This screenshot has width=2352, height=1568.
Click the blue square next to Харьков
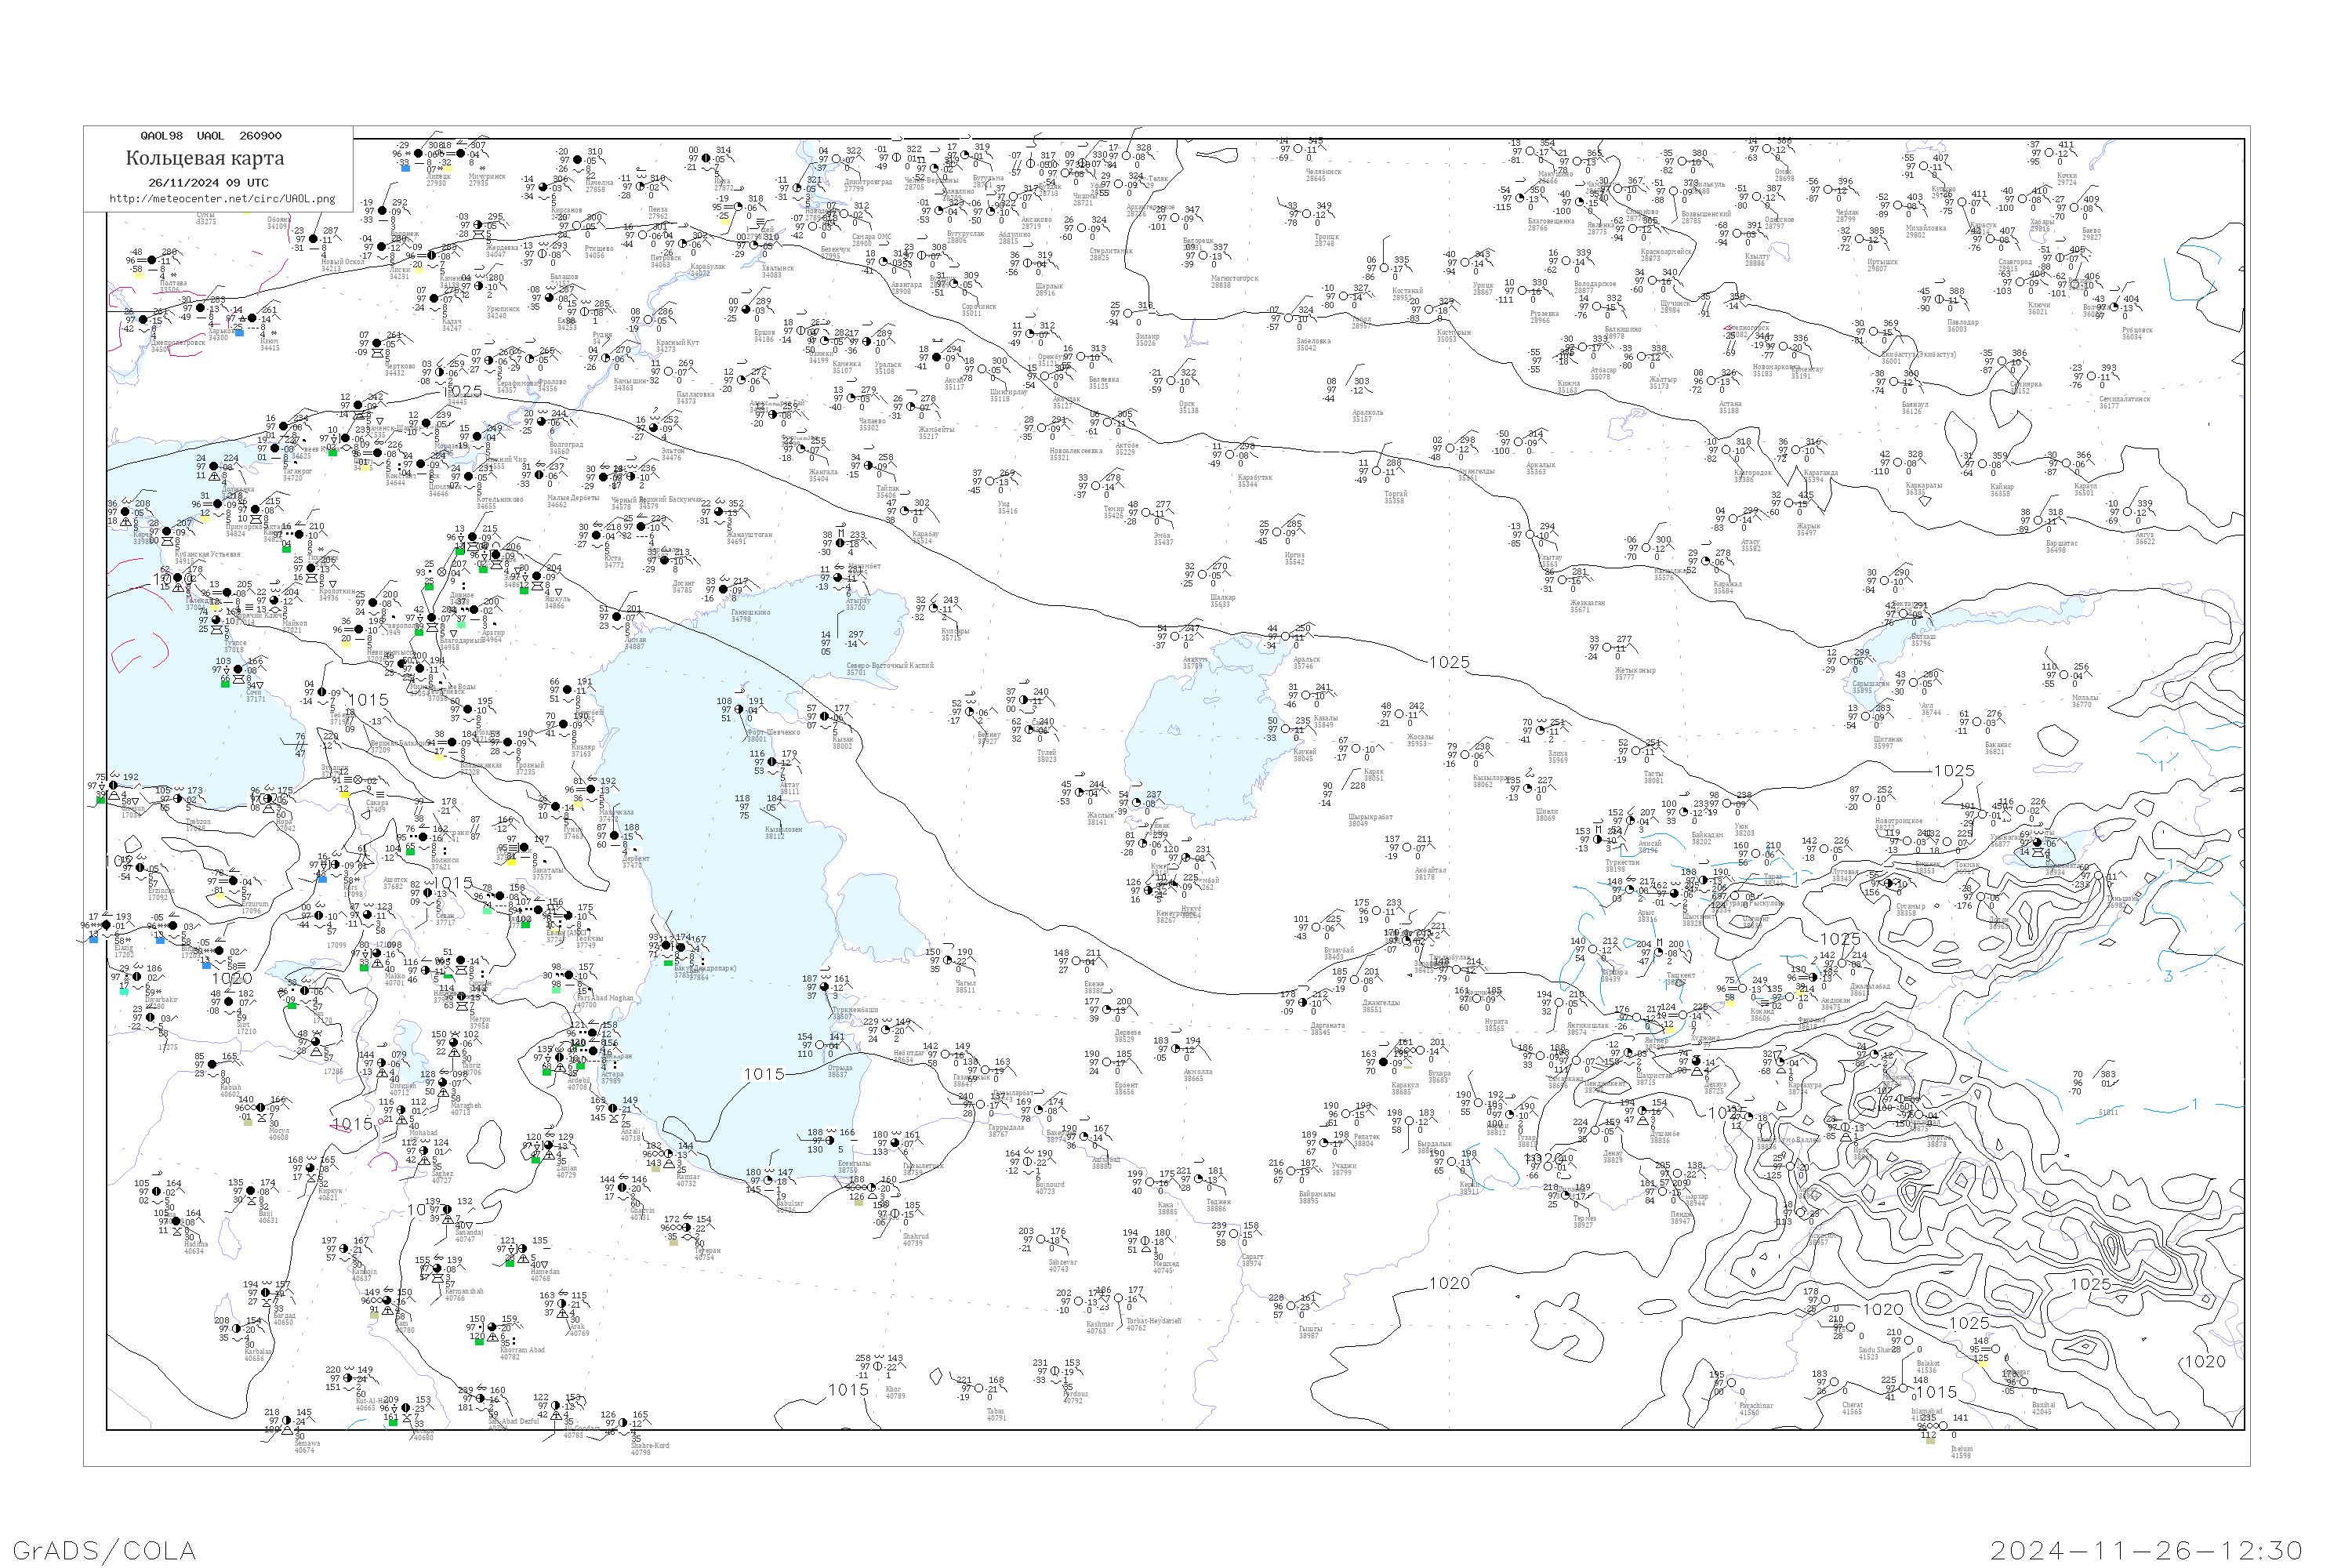click(239, 332)
